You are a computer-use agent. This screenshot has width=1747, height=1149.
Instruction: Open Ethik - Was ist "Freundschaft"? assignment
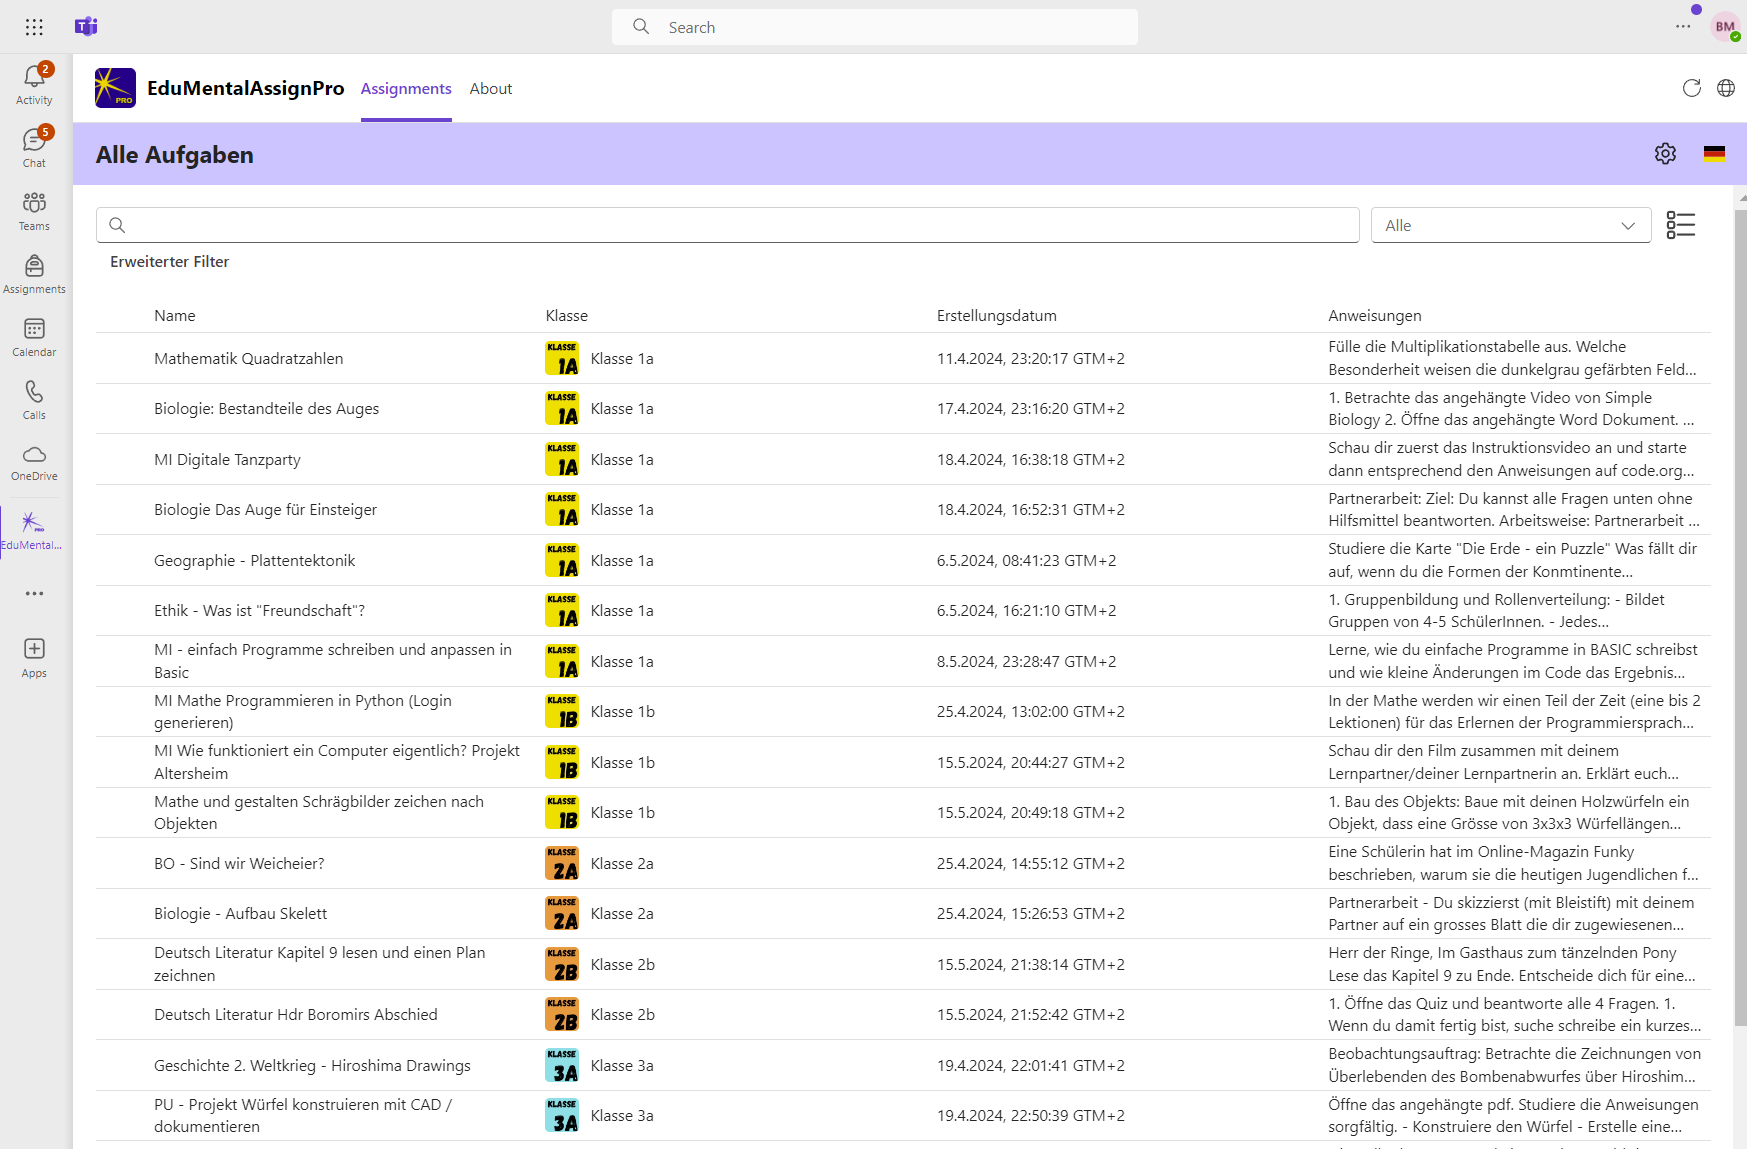(x=259, y=610)
